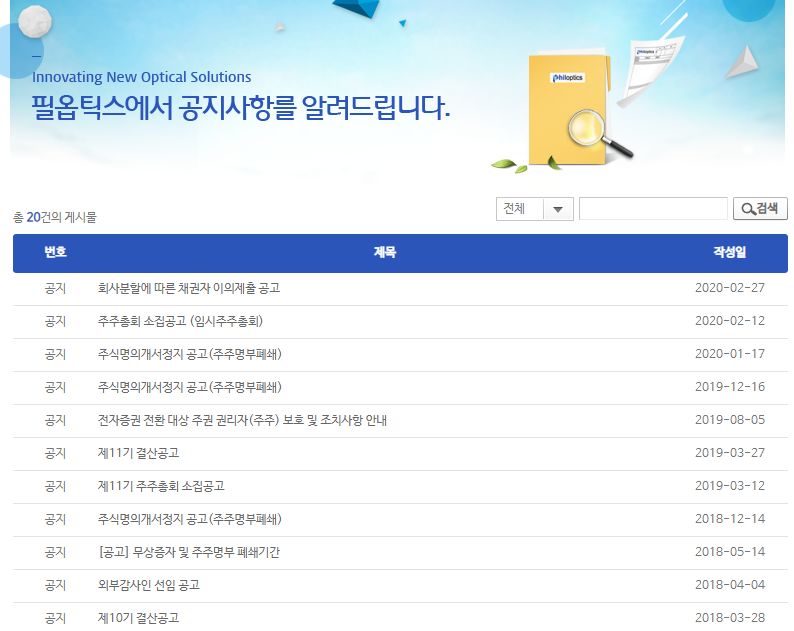This screenshot has width=794, height=631.
Task: Open notice 제11기 주주총회 소집공고
Action: tap(161, 486)
